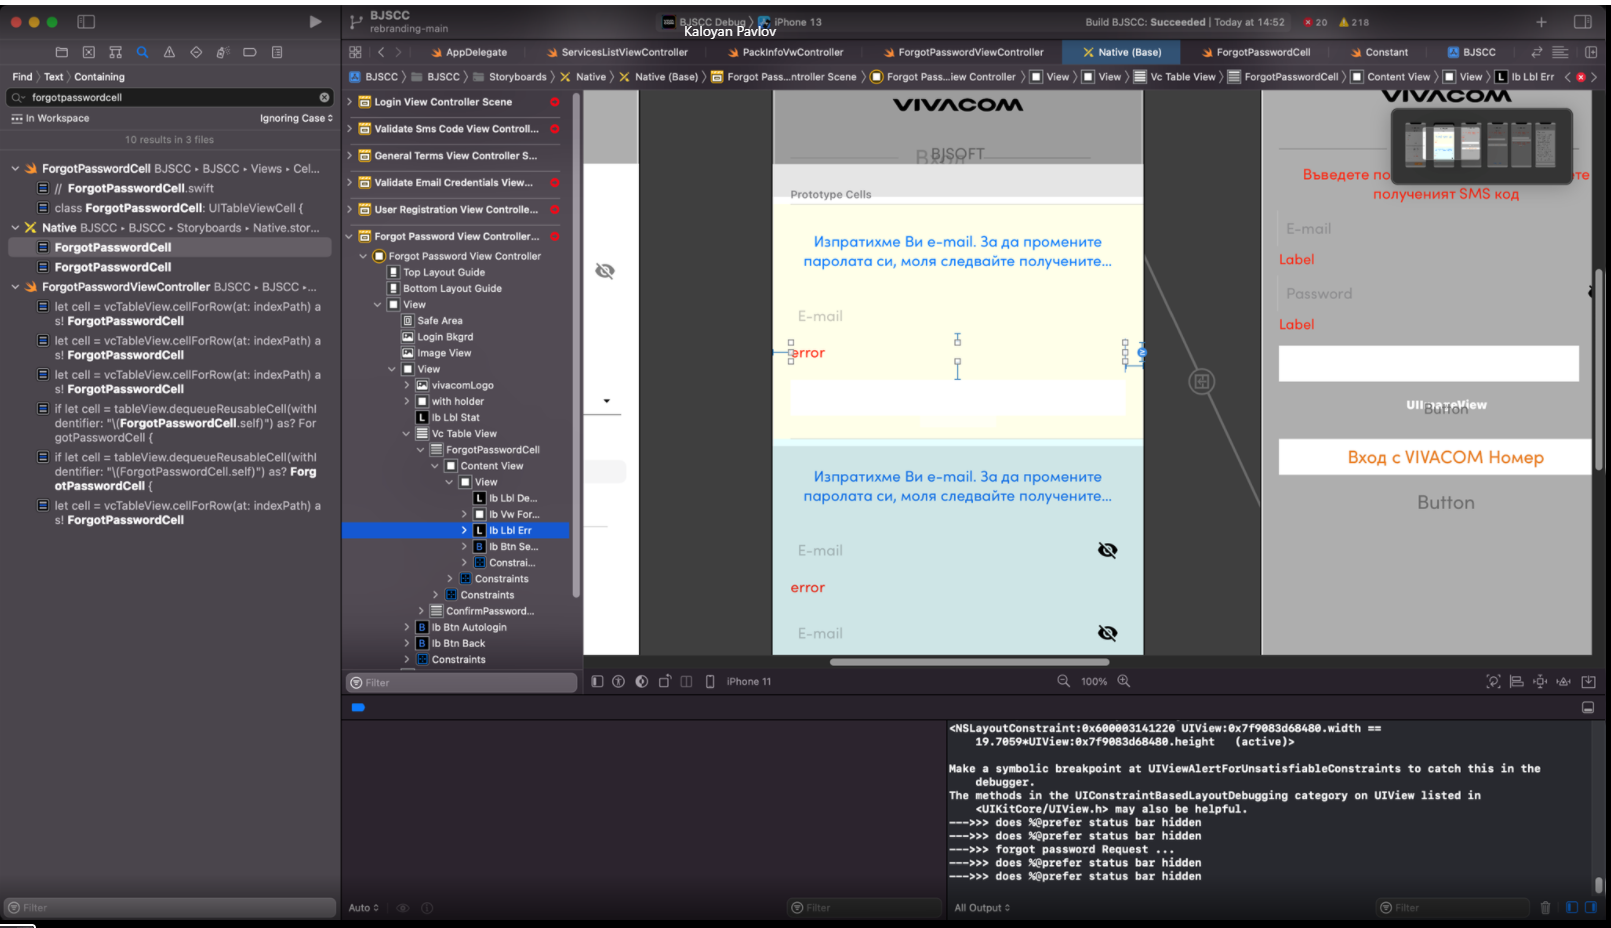This screenshot has width=1611, height=928.
Task: Open the Project navigator folder icon
Action: click(62, 52)
